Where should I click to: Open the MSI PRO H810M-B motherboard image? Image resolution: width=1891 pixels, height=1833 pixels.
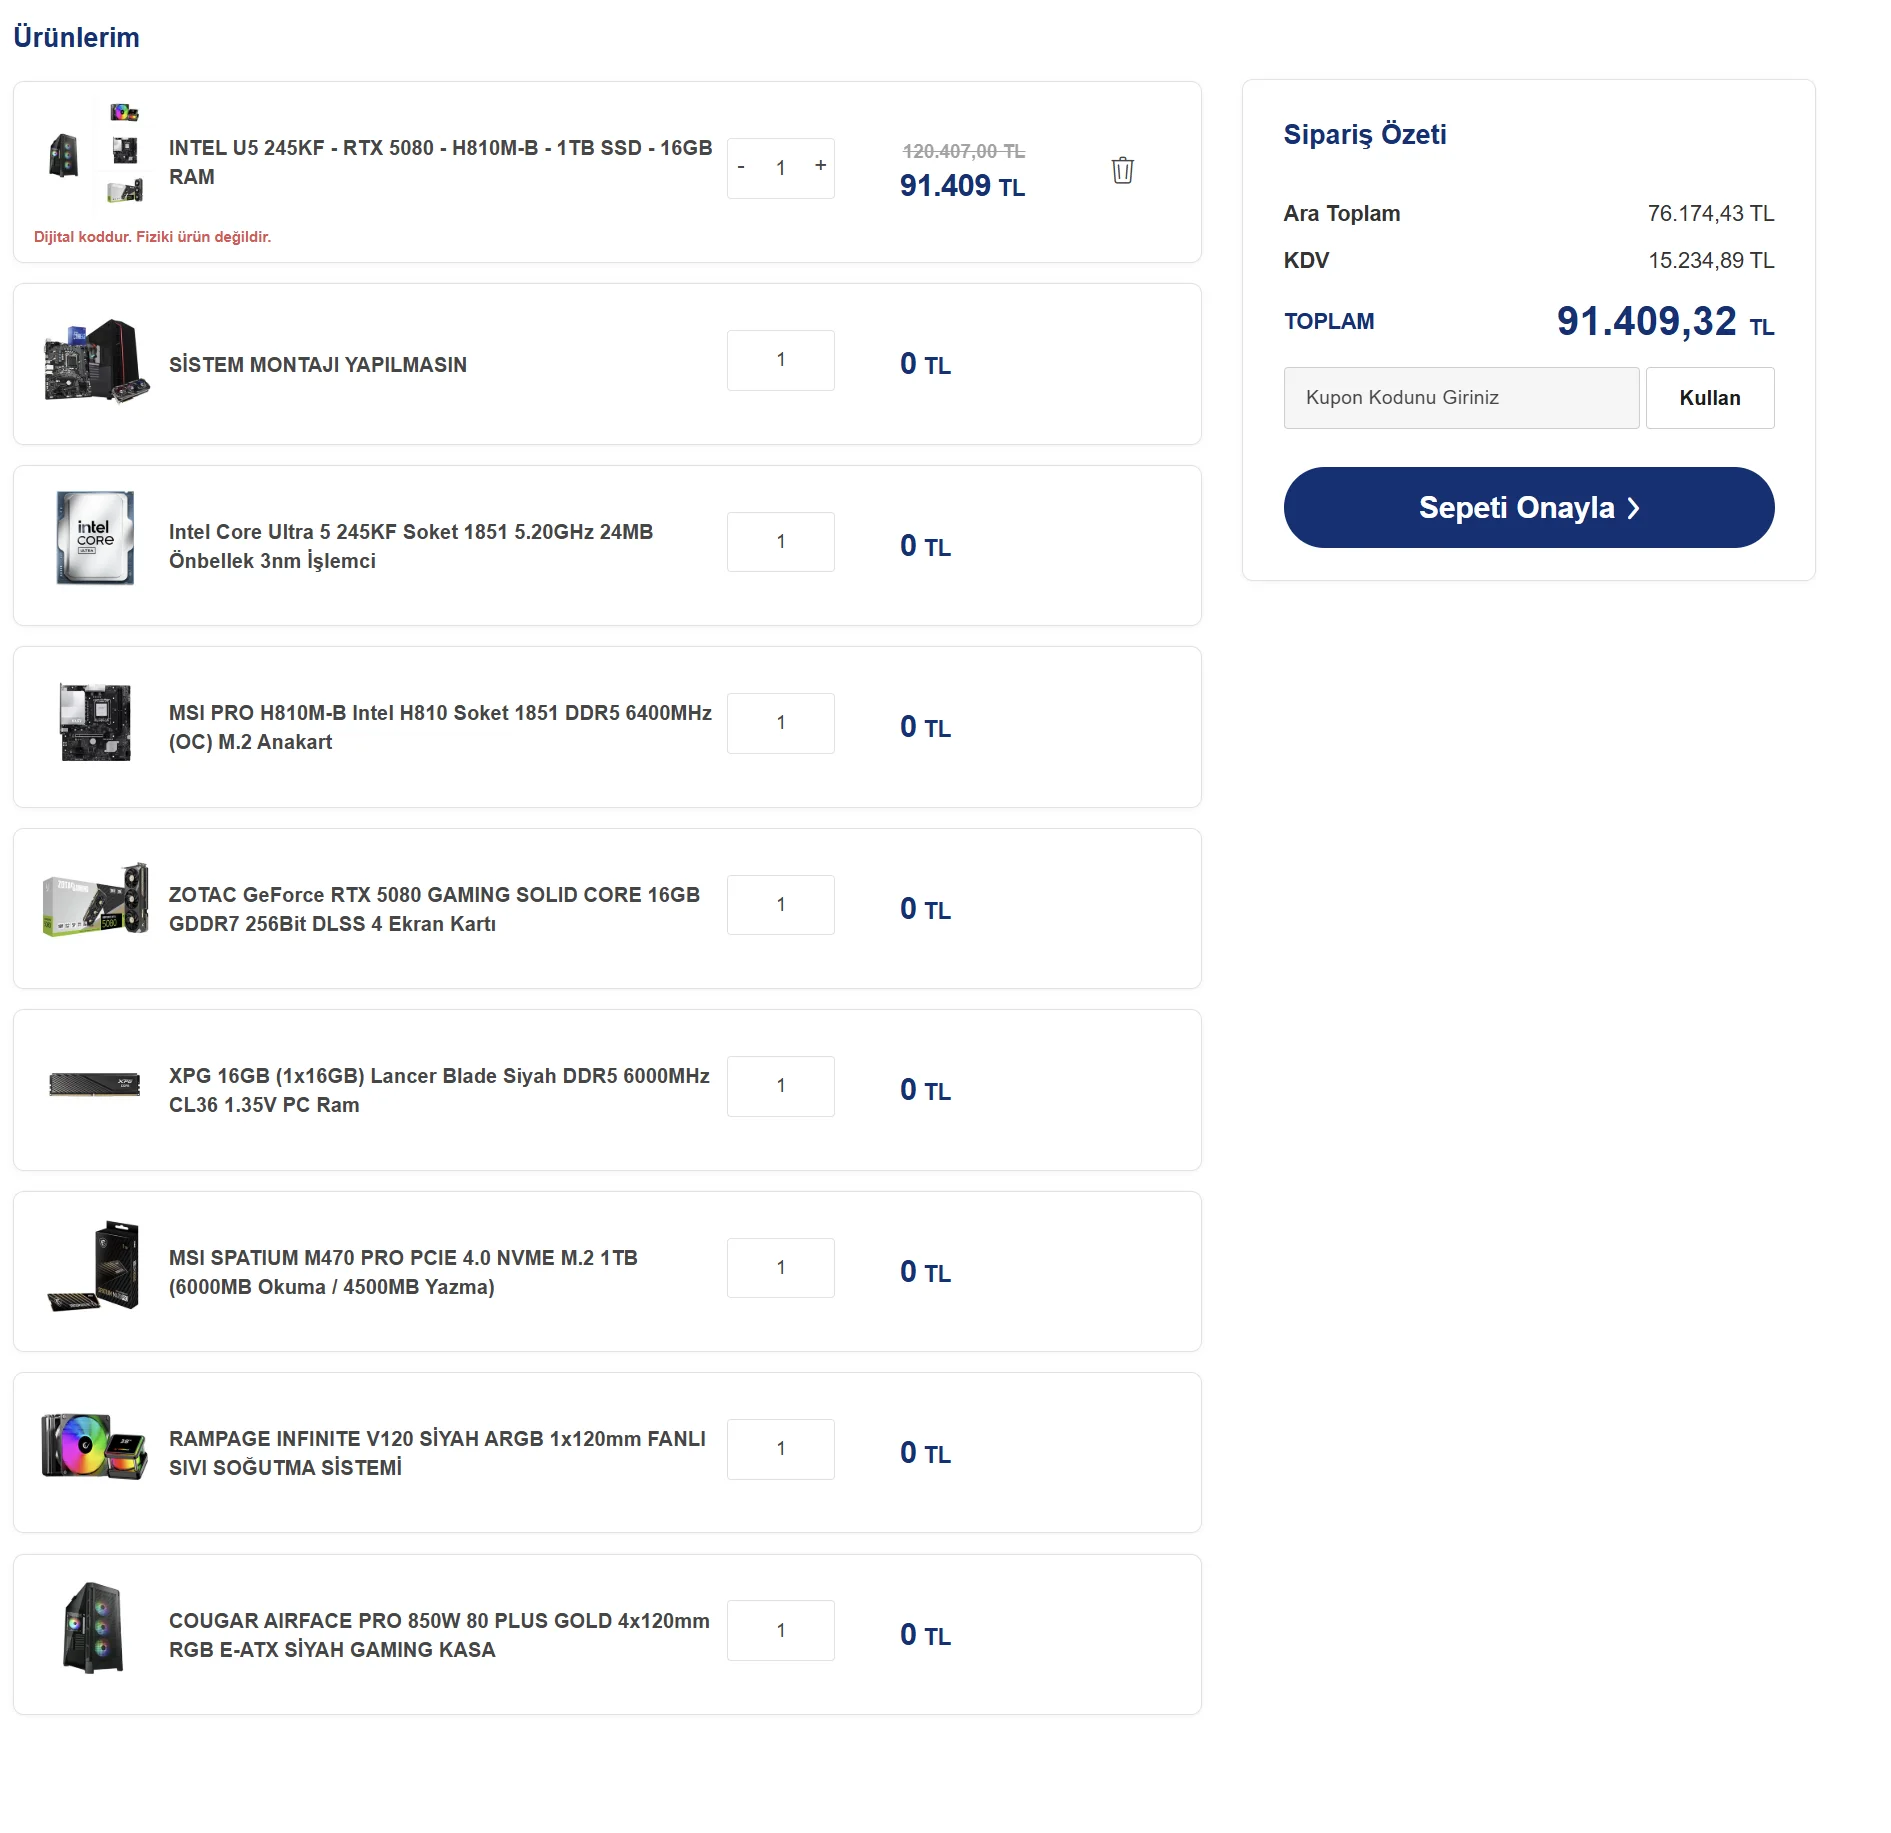coord(95,722)
